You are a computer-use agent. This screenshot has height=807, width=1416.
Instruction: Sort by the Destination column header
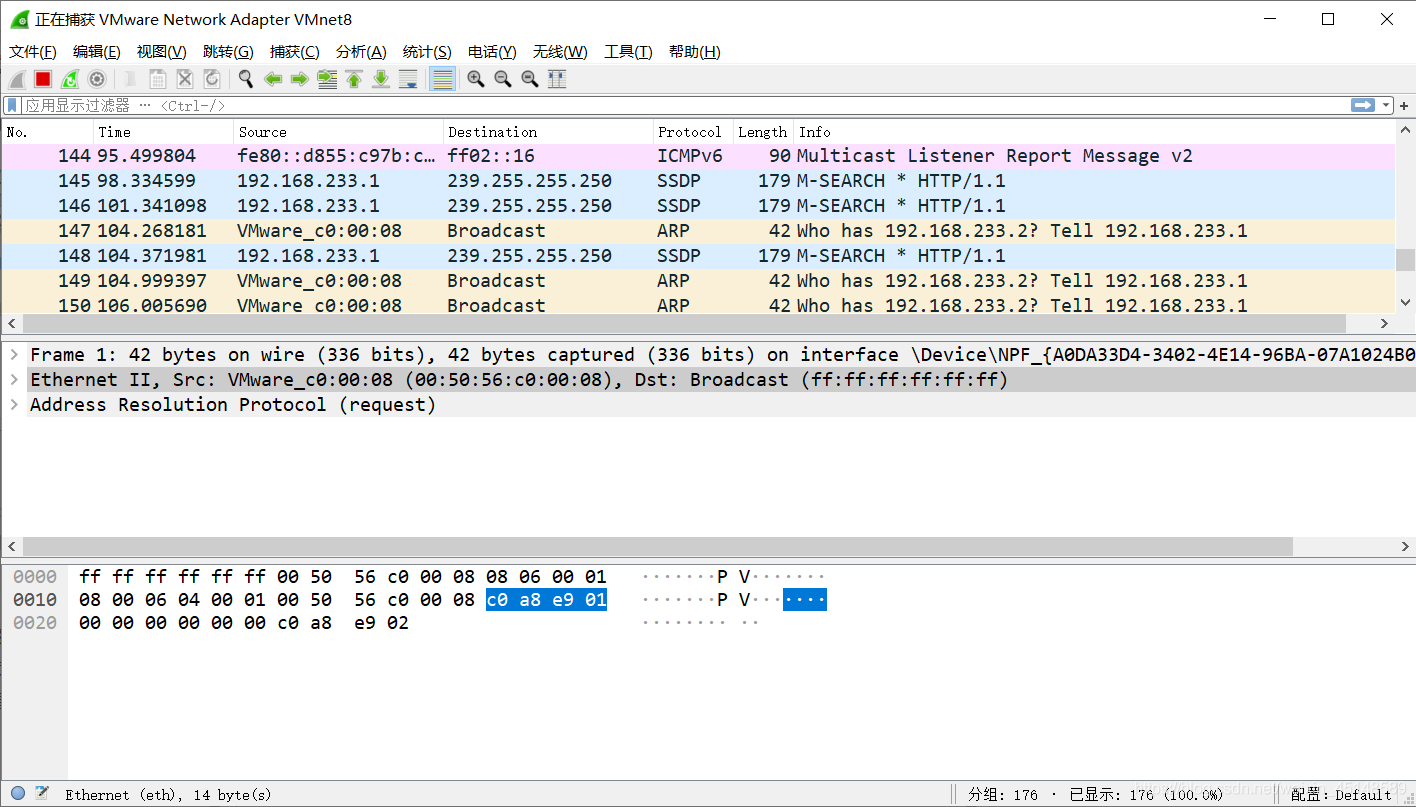[x=548, y=132]
